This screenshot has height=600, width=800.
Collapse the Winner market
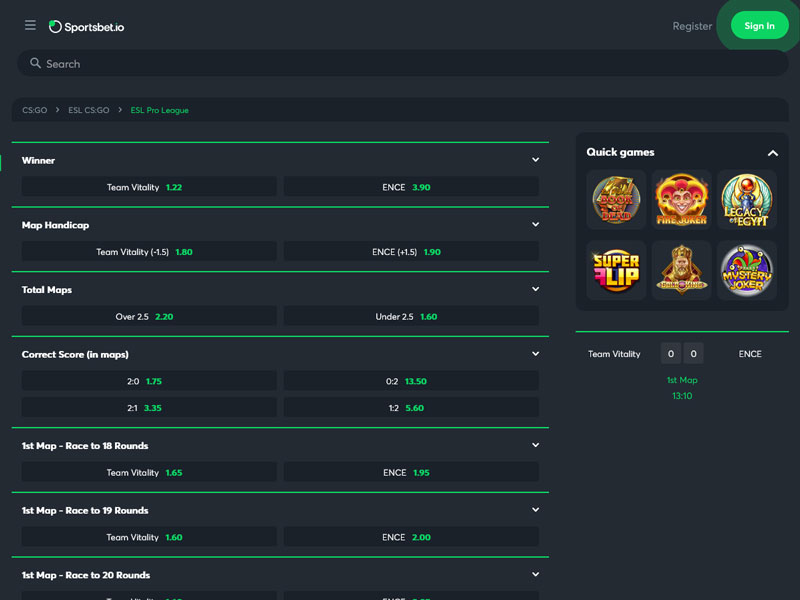[535, 160]
